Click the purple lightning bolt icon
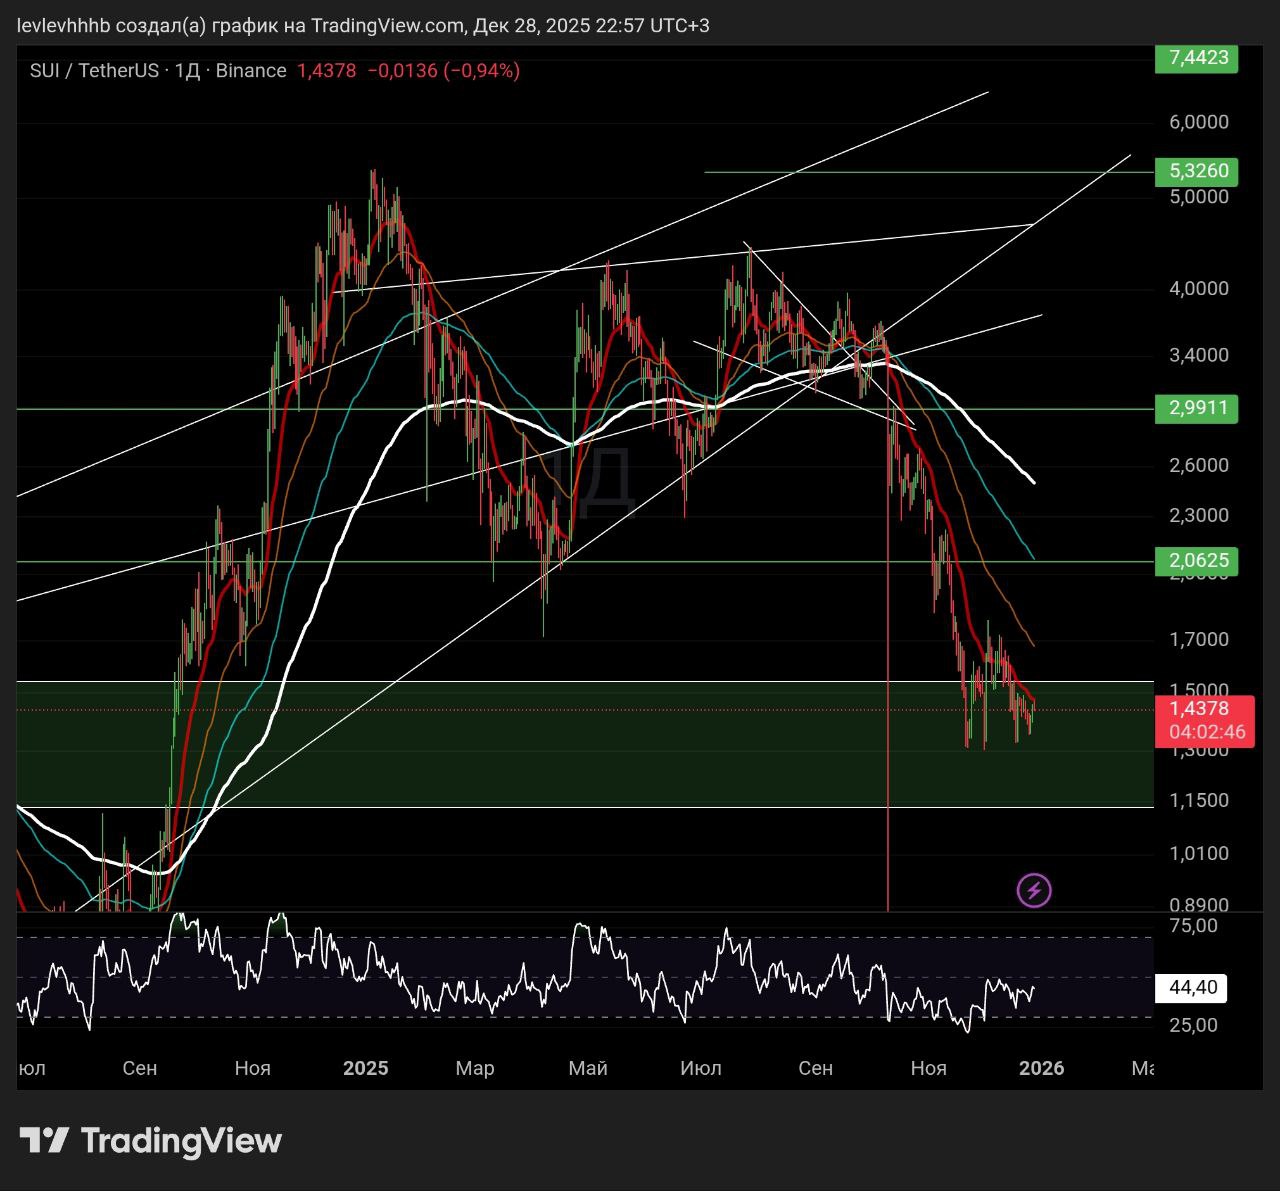 [1034, 890]
